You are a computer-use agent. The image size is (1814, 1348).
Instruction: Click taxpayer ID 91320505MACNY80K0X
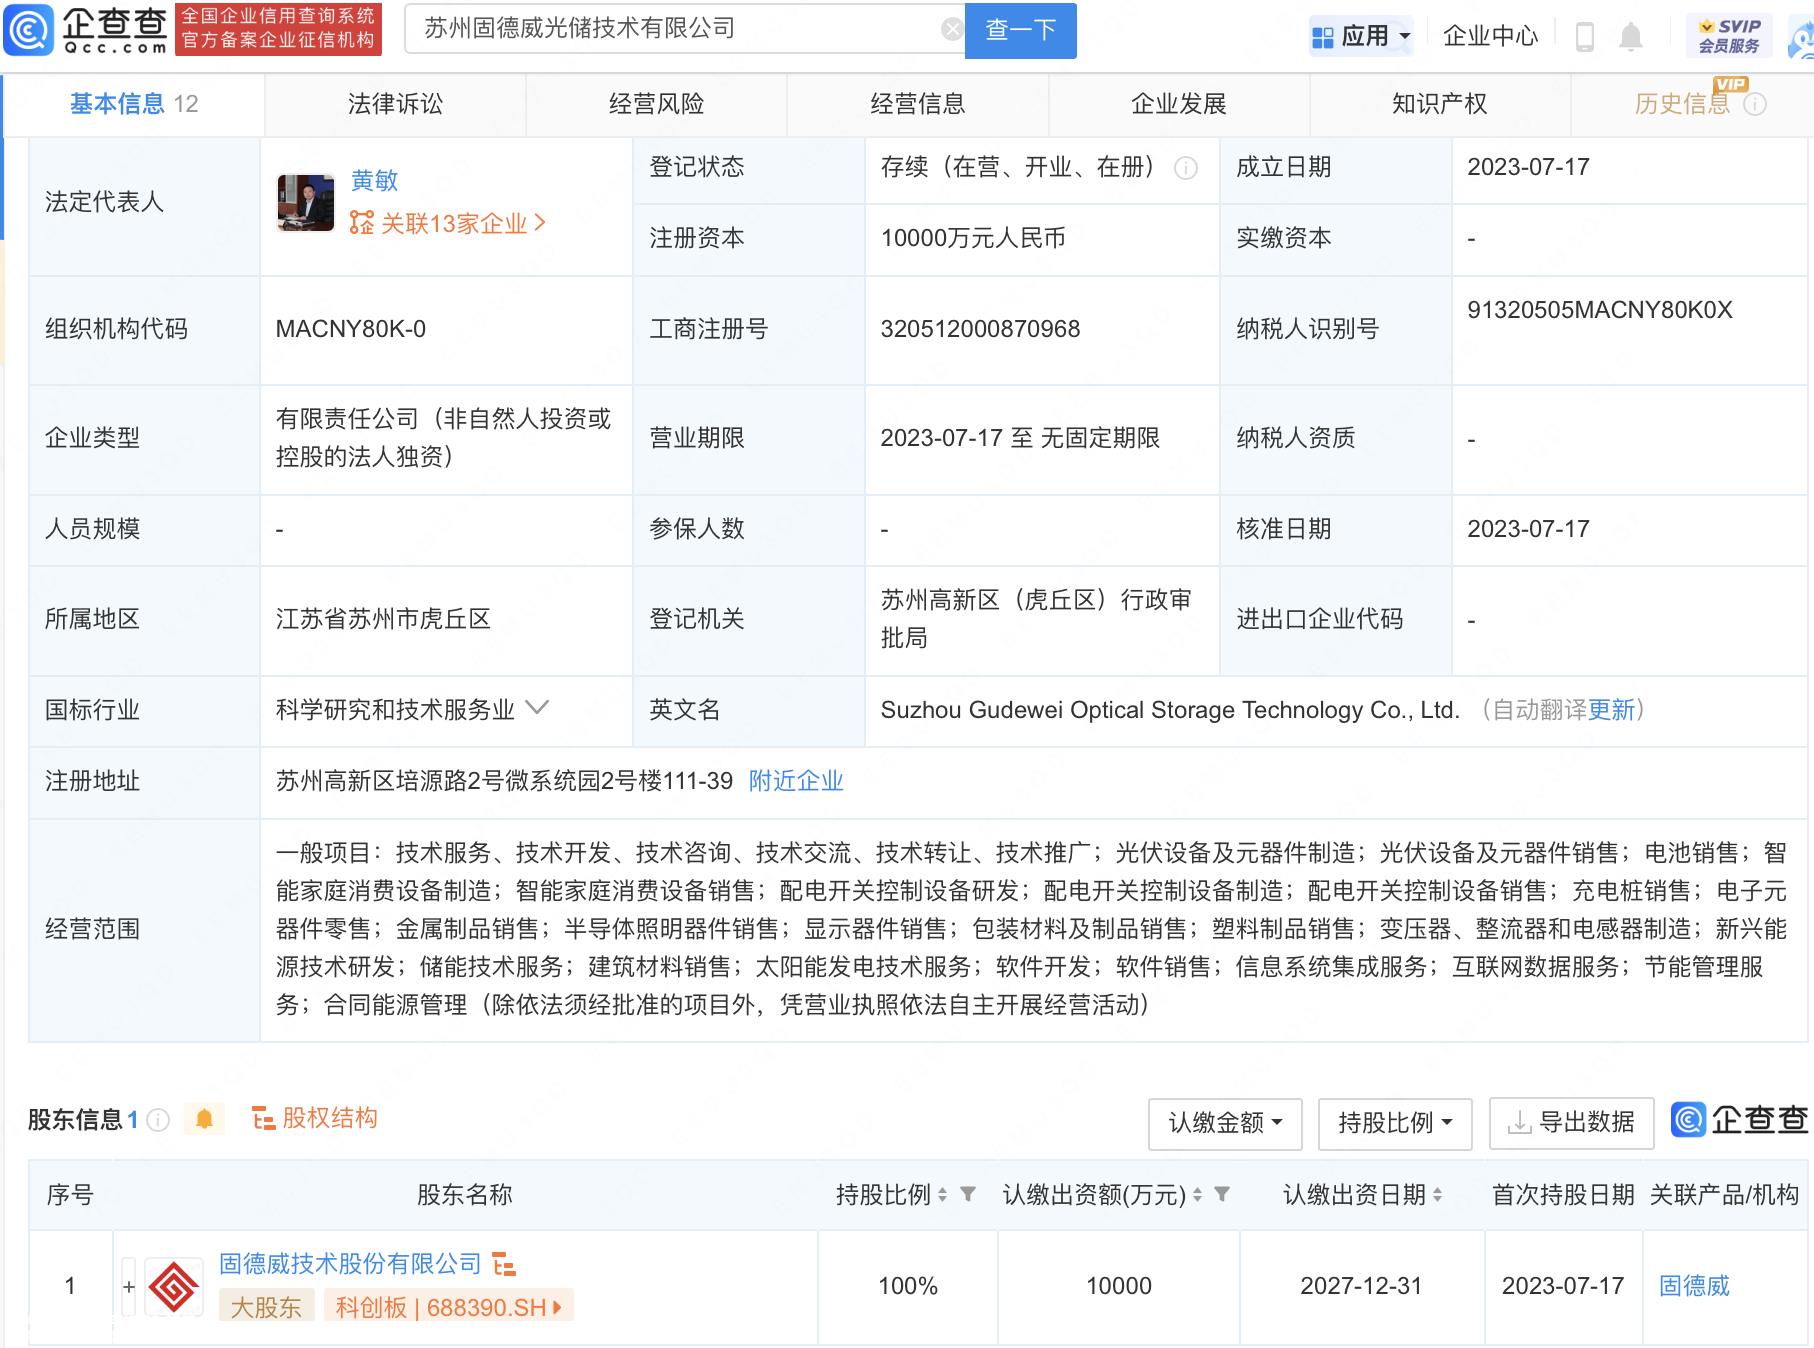click(x=1599, y=310)
